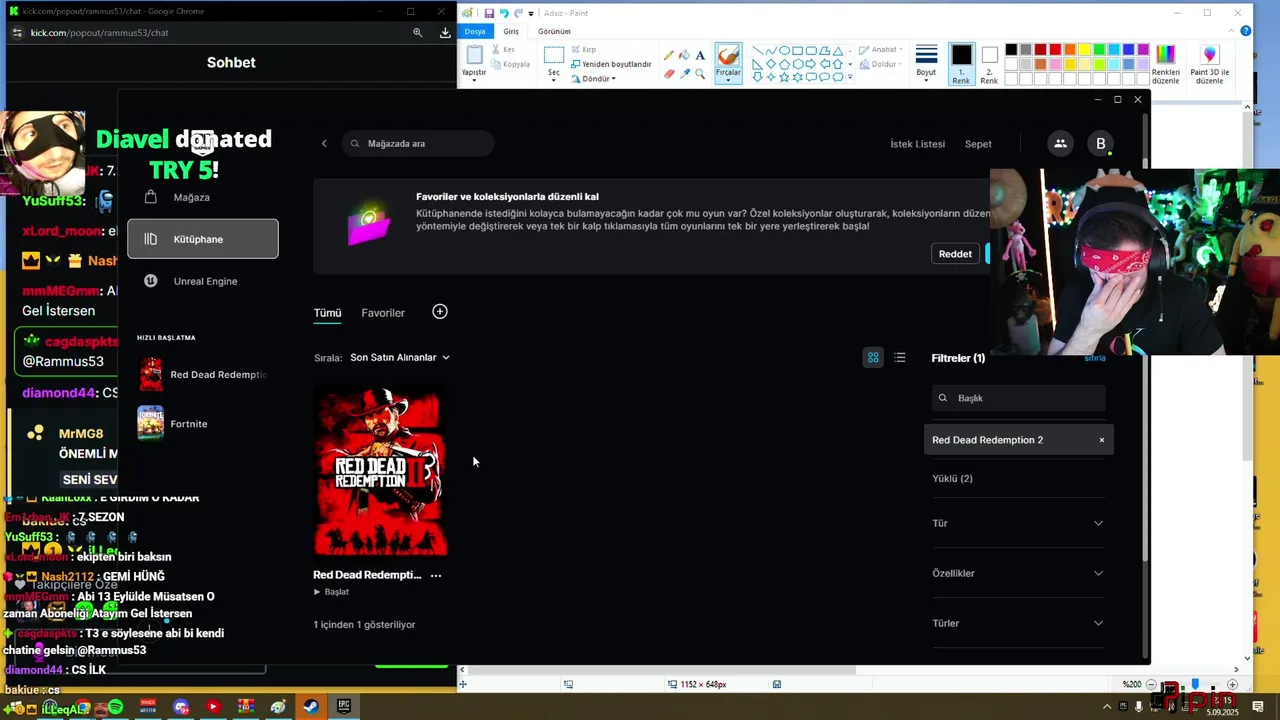Open Spotify from the taskbar
The height and width of the screenshot is (720, 1280).
pos(116,707)
